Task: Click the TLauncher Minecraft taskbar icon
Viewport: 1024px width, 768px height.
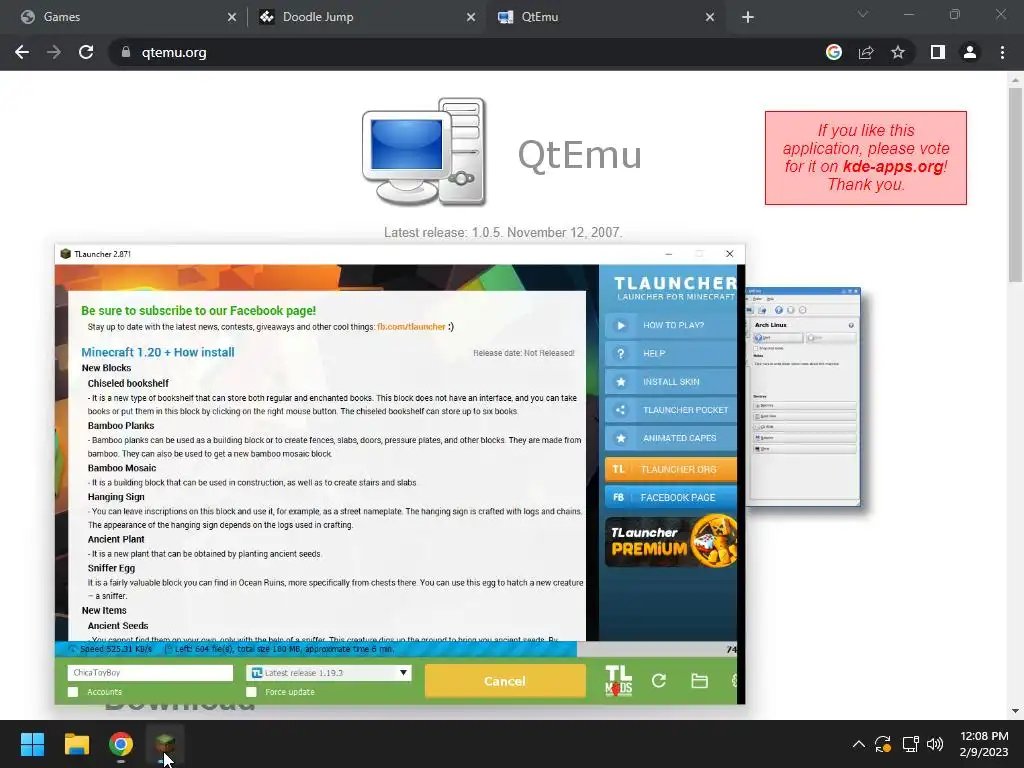Action: (x=165, y=744)
